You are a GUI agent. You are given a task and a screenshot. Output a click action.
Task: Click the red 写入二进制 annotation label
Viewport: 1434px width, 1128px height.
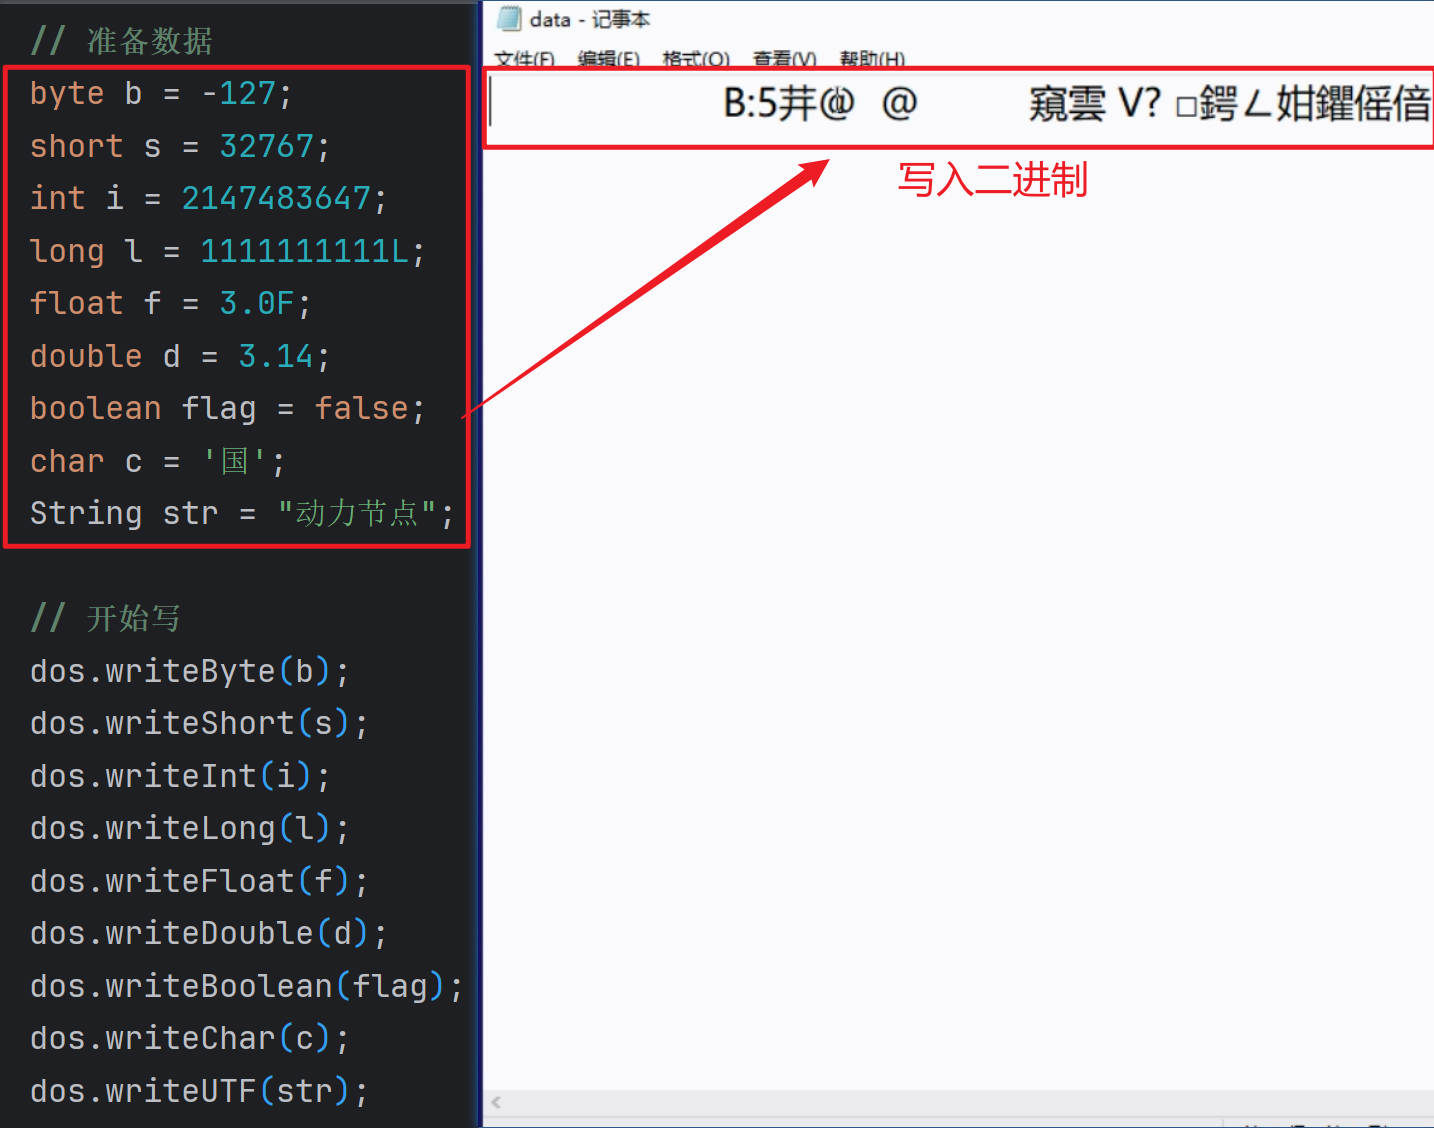991,182
